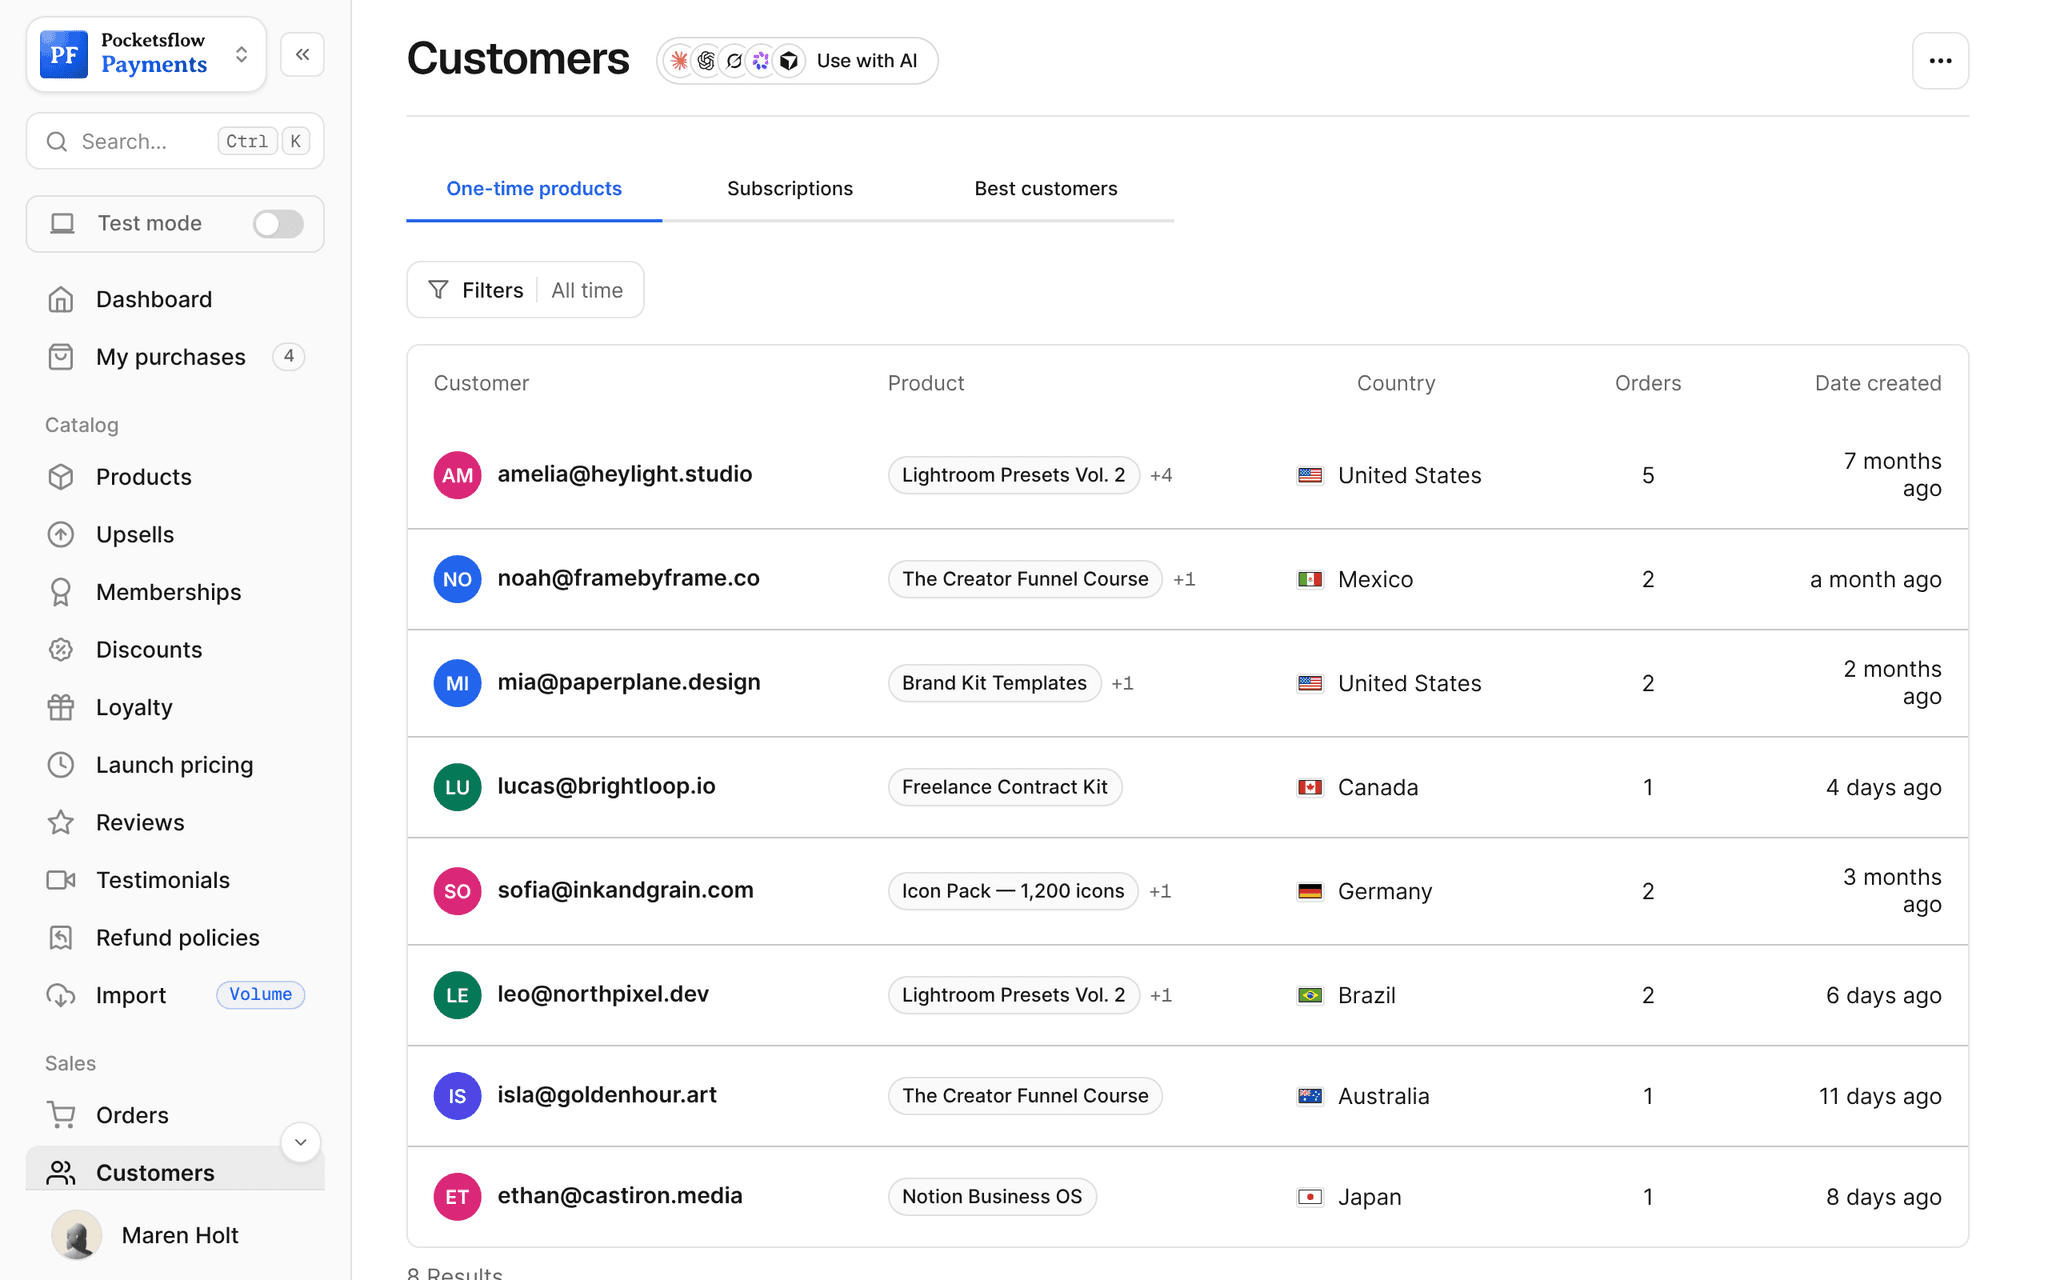Image resolution: width=2048 pixels, height=1280 pixels.
Task: Expand +1 more products for noah
Action: pyautogui.click(x=1184, y=579)
